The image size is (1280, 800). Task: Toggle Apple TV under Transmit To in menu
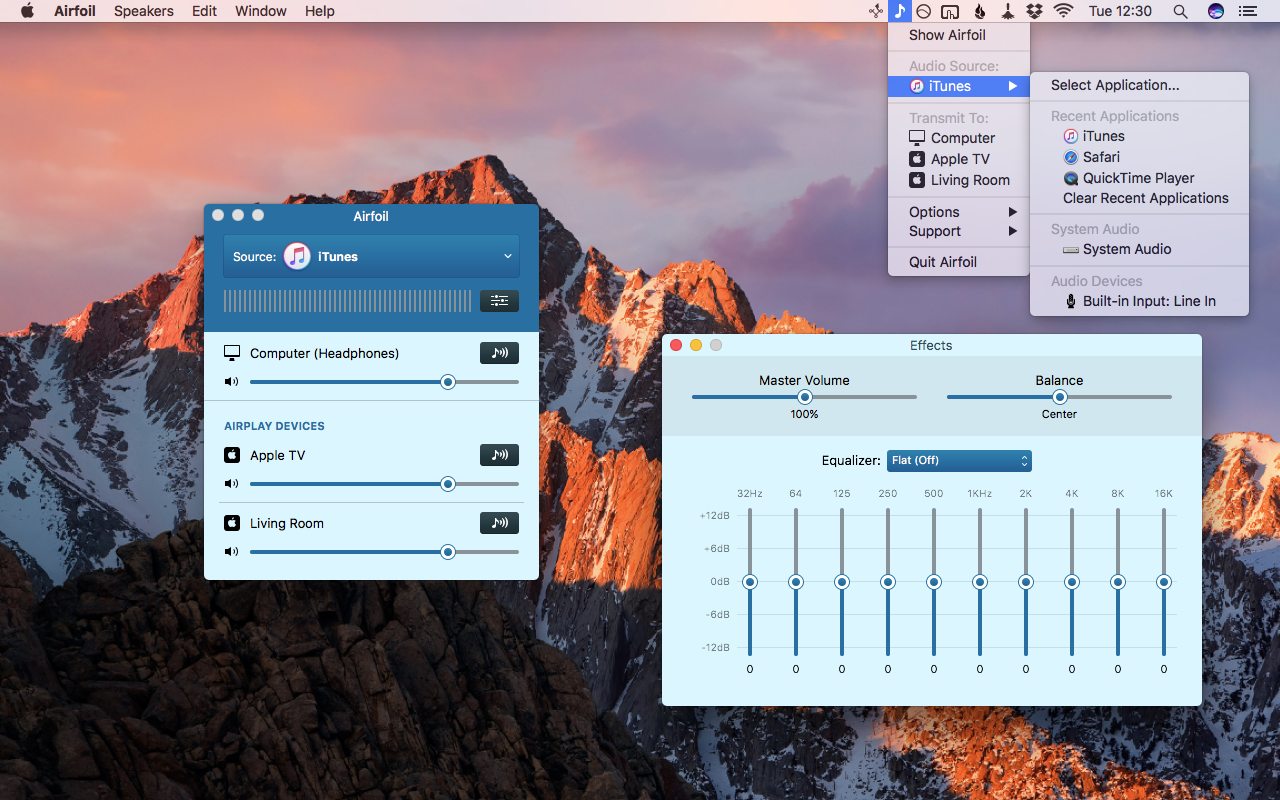(x=959, y=159)
